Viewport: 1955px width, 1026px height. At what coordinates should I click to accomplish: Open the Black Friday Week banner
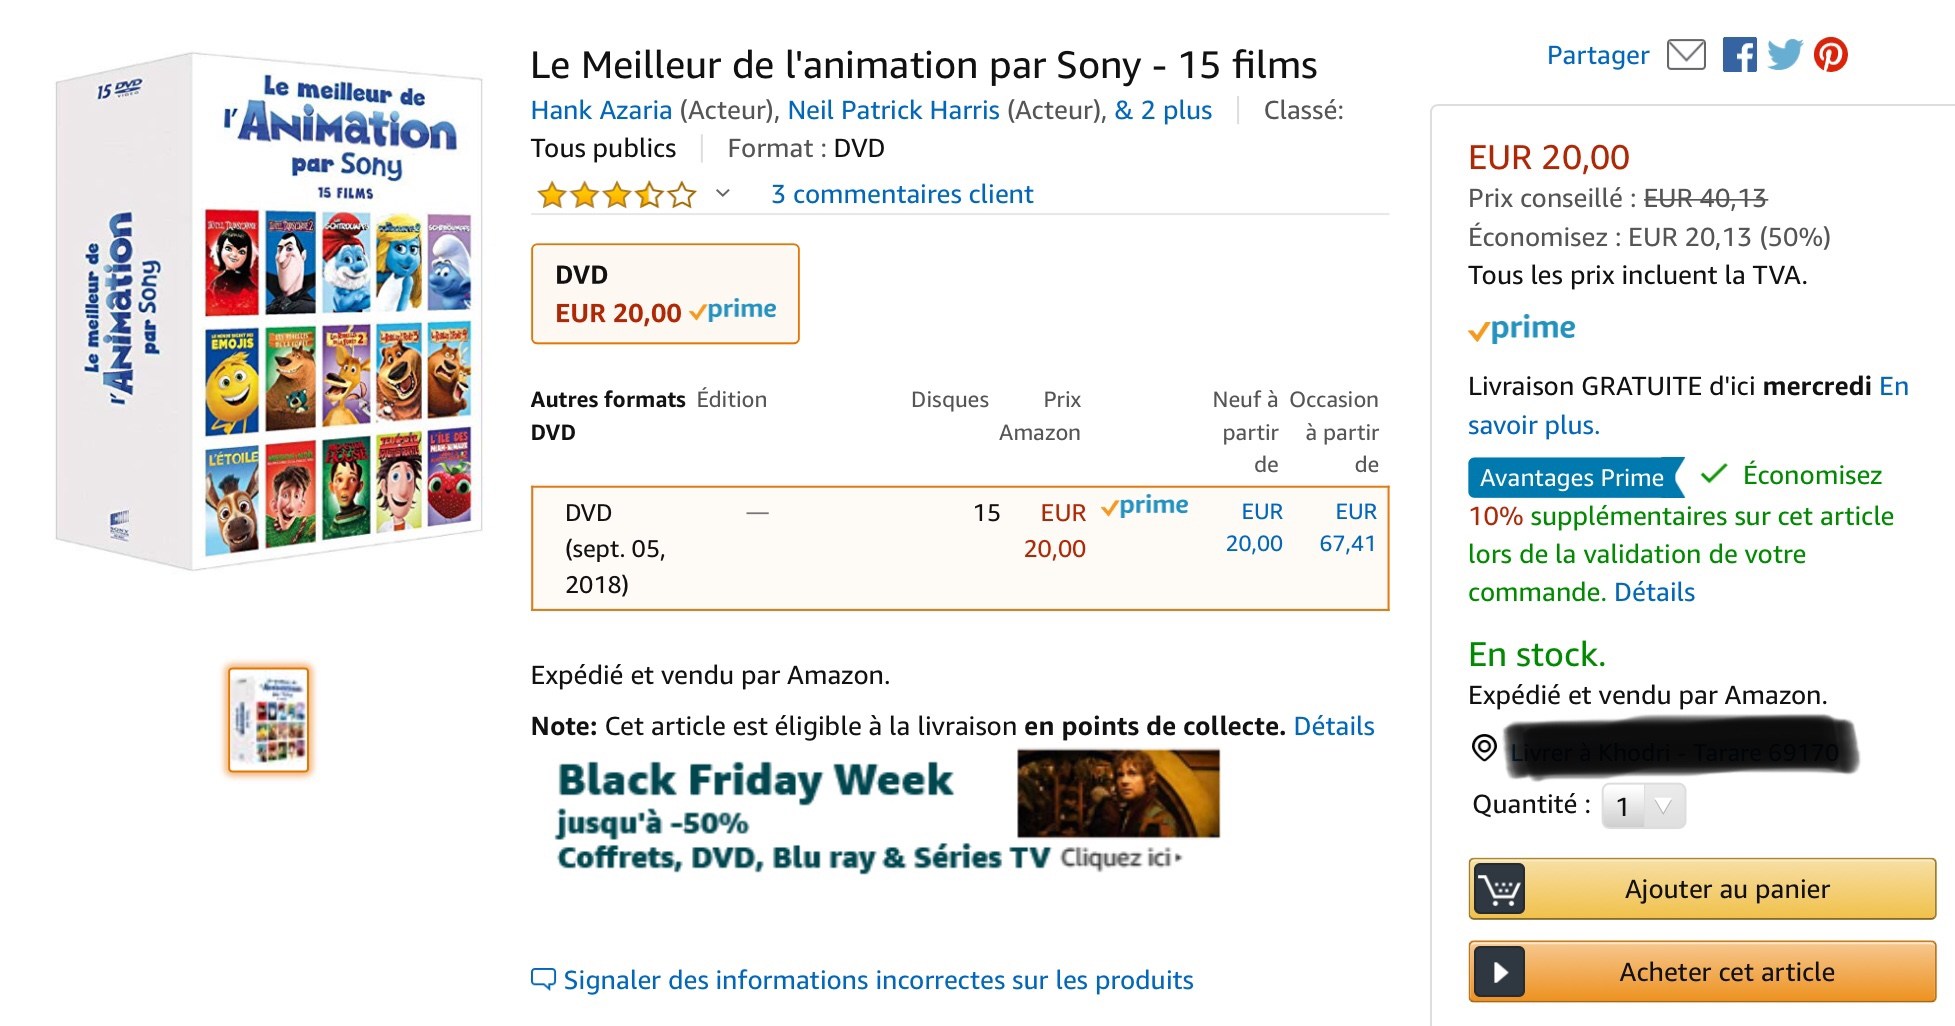coord(886,812)
